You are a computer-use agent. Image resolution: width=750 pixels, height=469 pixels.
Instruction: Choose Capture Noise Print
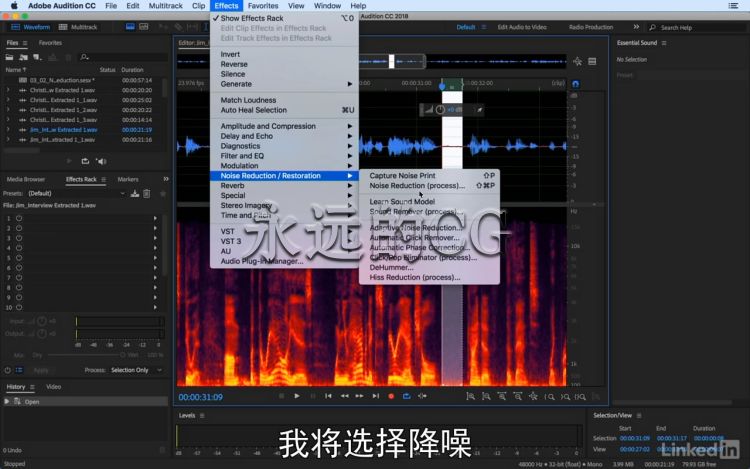point(429,175)
